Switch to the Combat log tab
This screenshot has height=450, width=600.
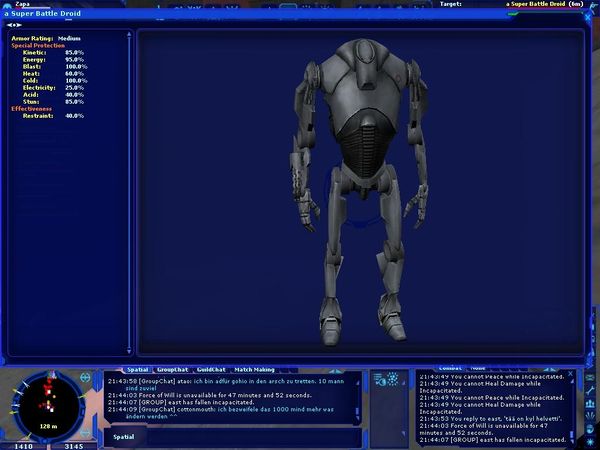[x=449, y=368]
